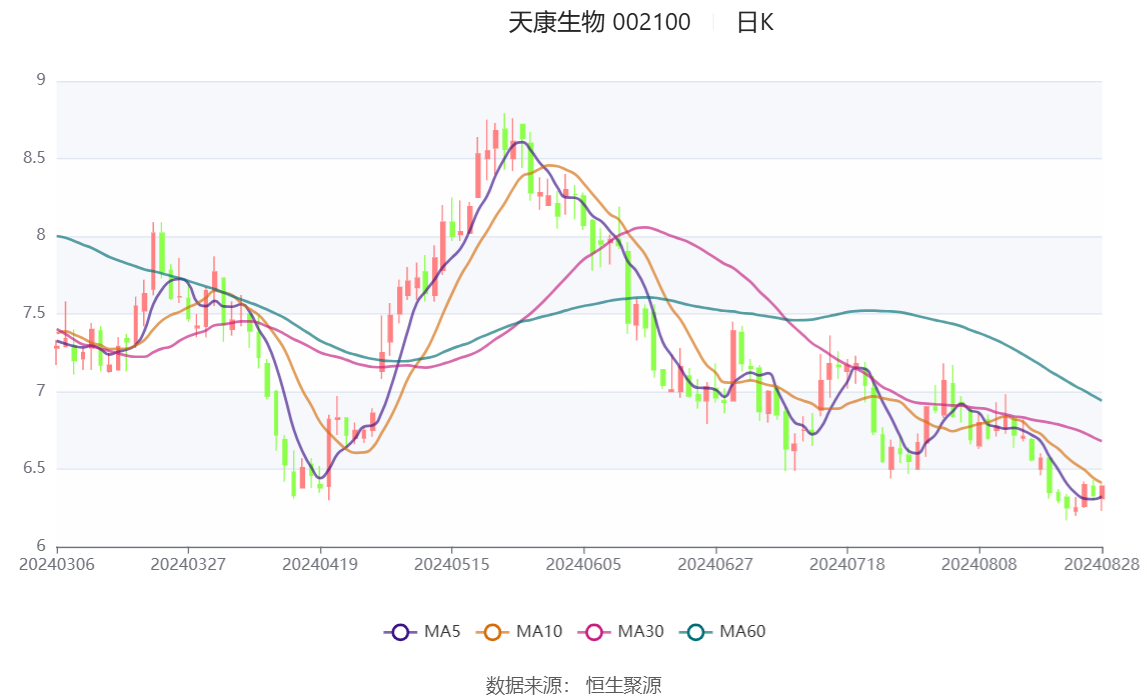Click the 20240419 date axis label
1147x699 pixels.
click(x=320, y=564)
